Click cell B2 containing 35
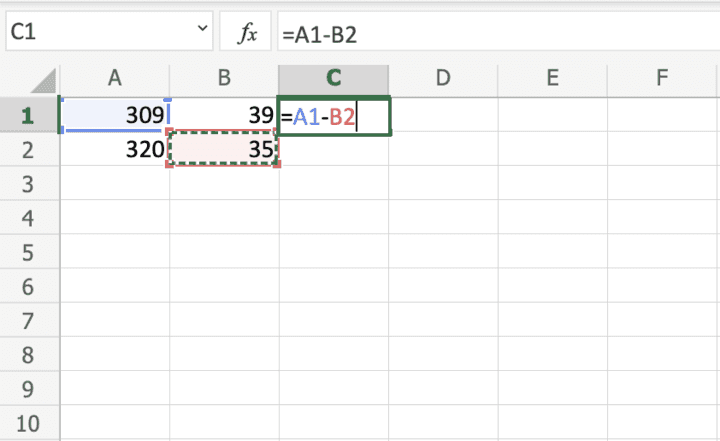The image size is (720, 441). 224,150
